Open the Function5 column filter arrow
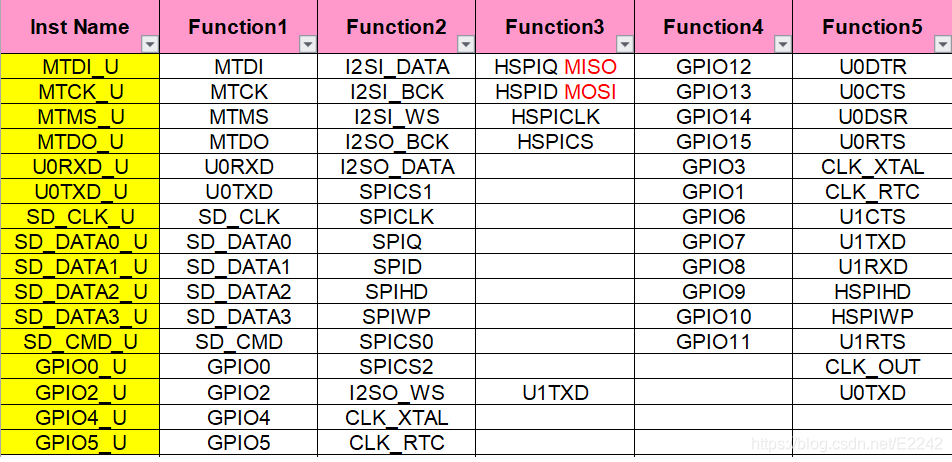Screen dimensions: 952x462 tap(942, 44)
